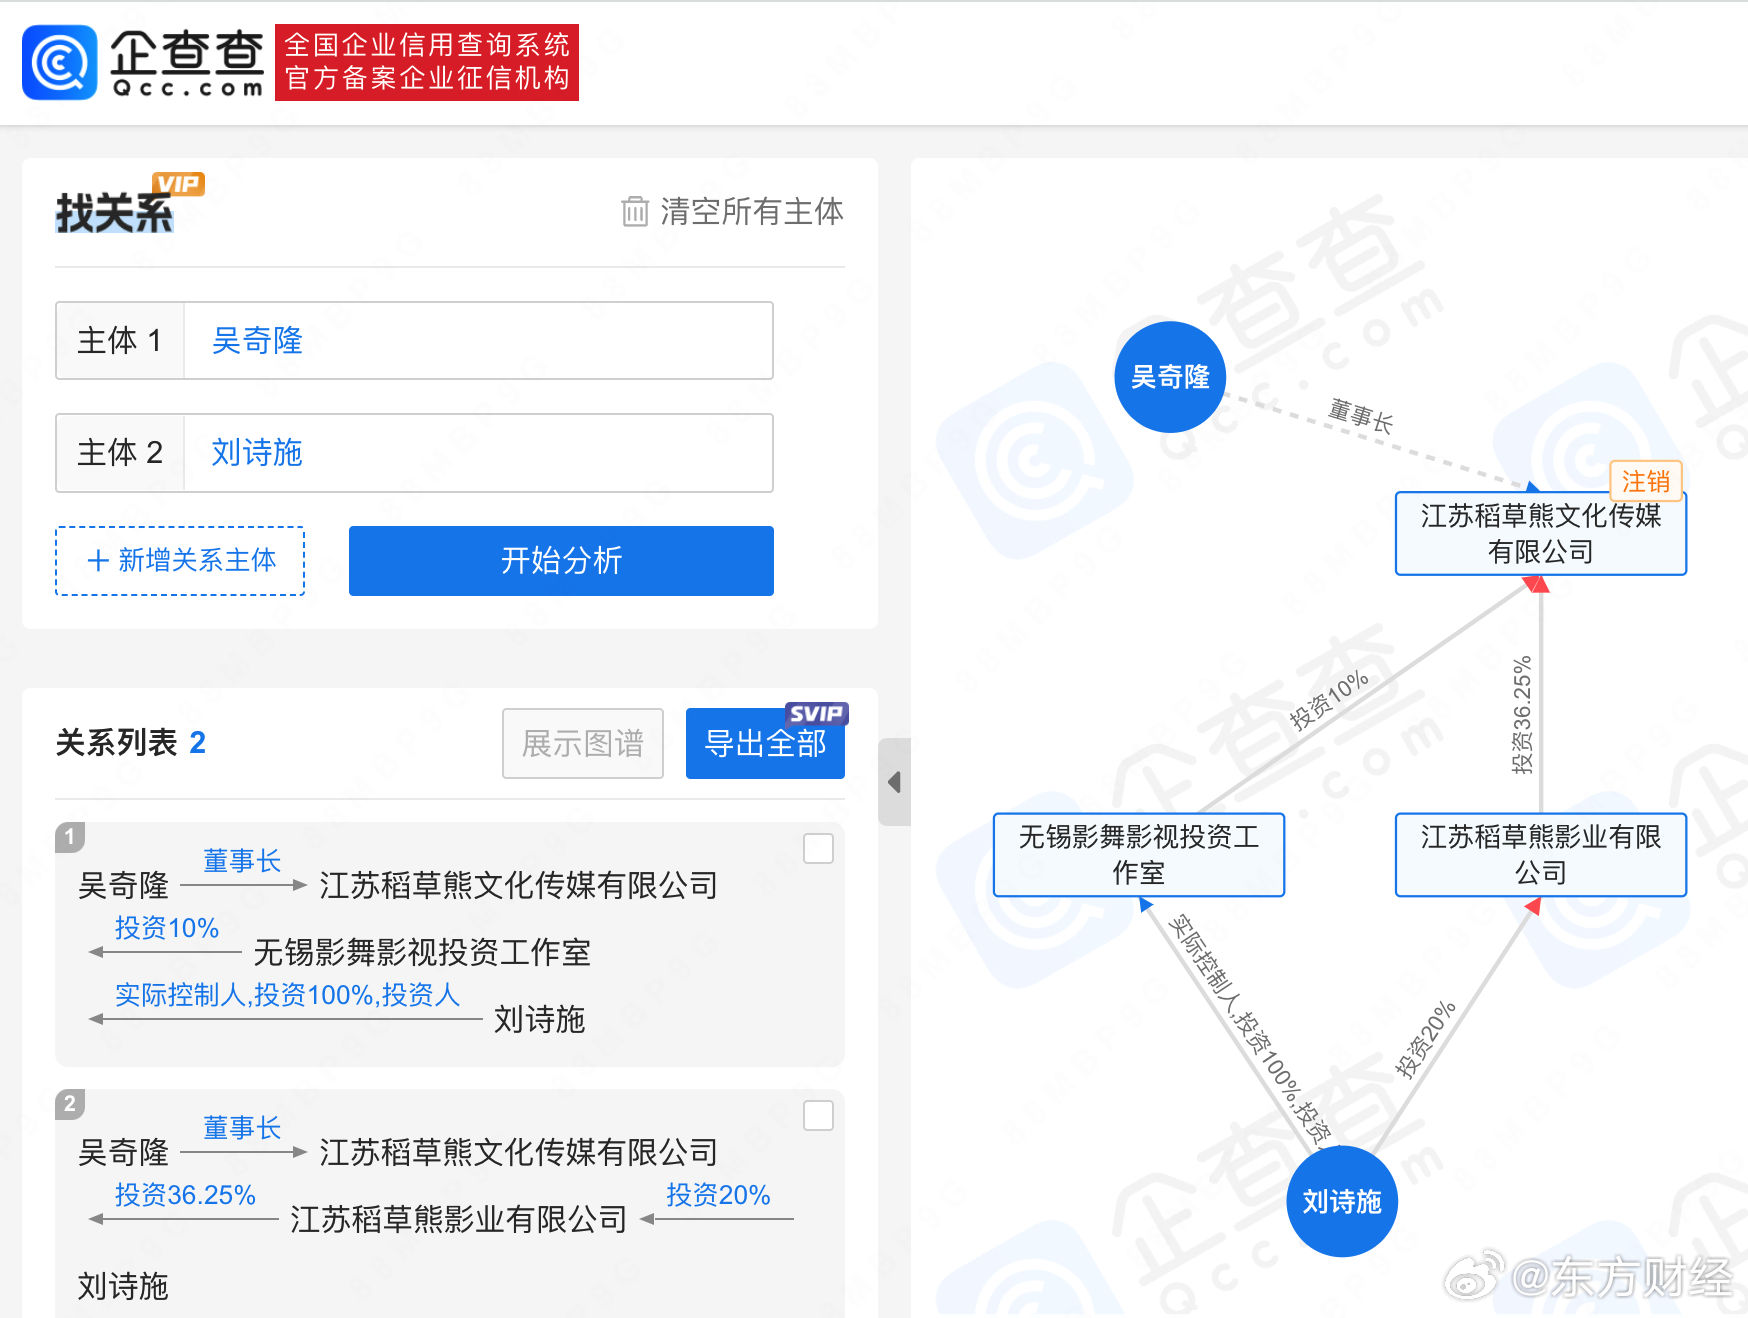Click the 关系列表 2 heading
This screenshot has height=1318, width=1748.
[131, 742]
